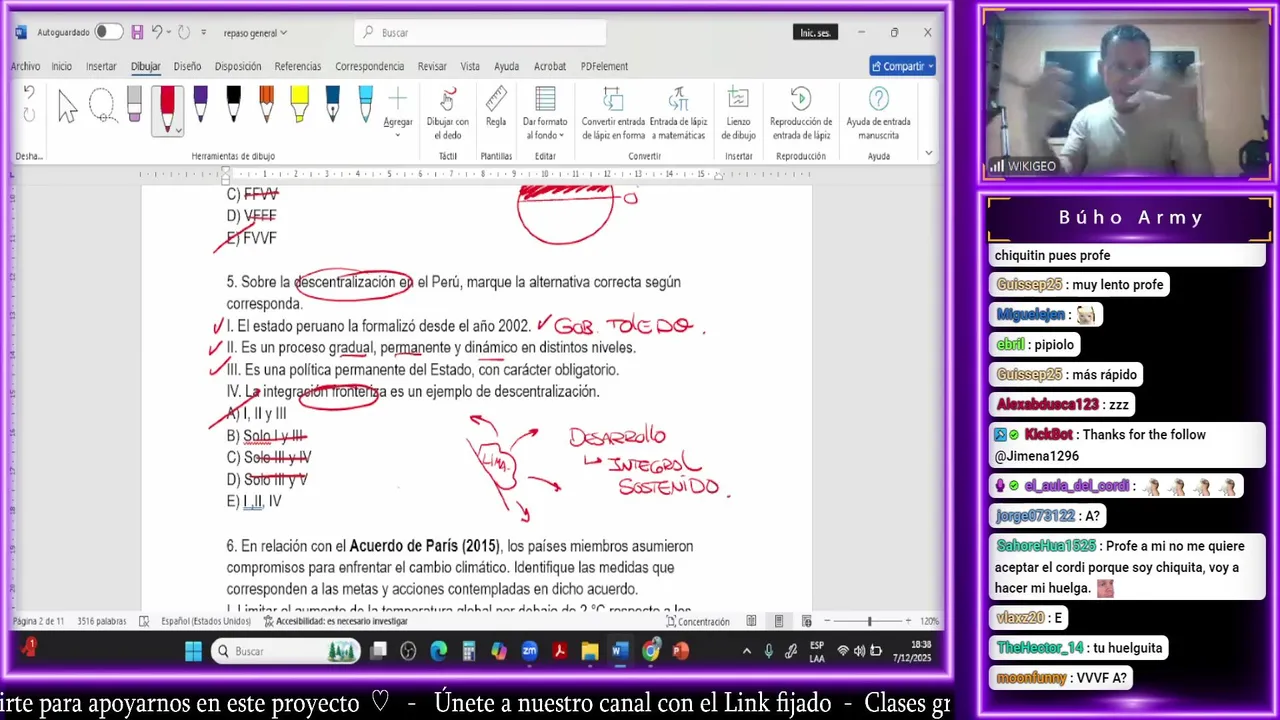Click the zoom in plus button

tap(908, 621)
